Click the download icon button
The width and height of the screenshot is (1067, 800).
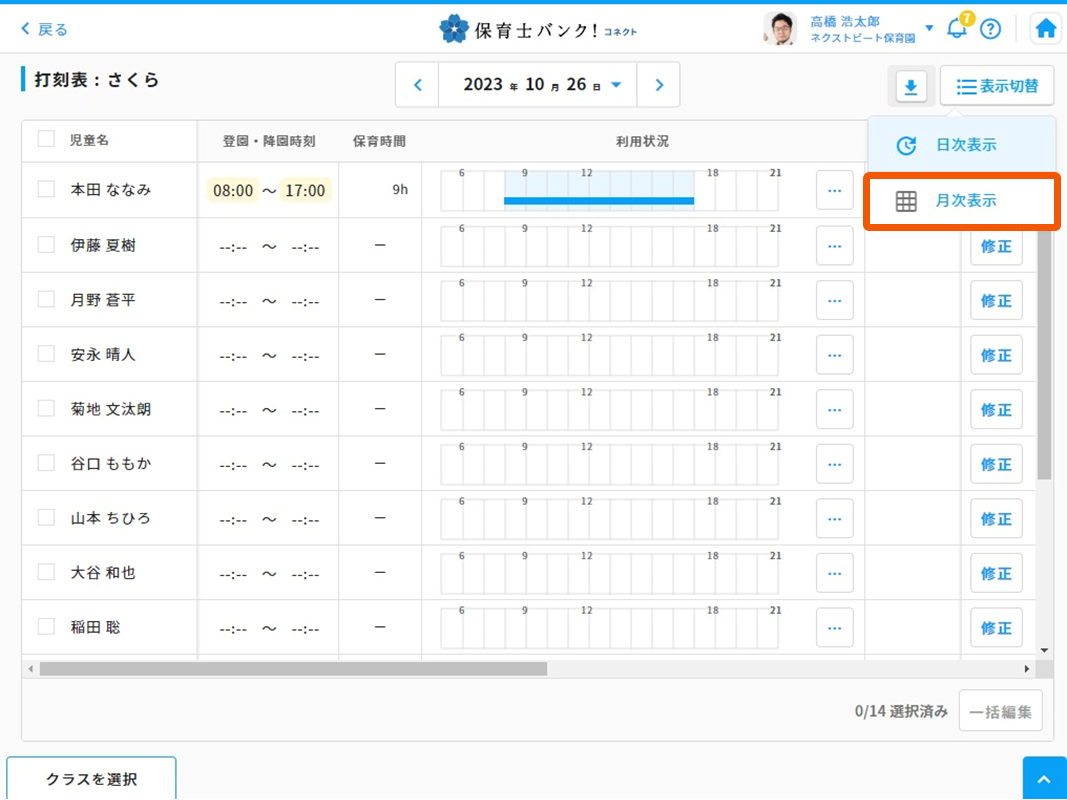[x=910, y=87]
